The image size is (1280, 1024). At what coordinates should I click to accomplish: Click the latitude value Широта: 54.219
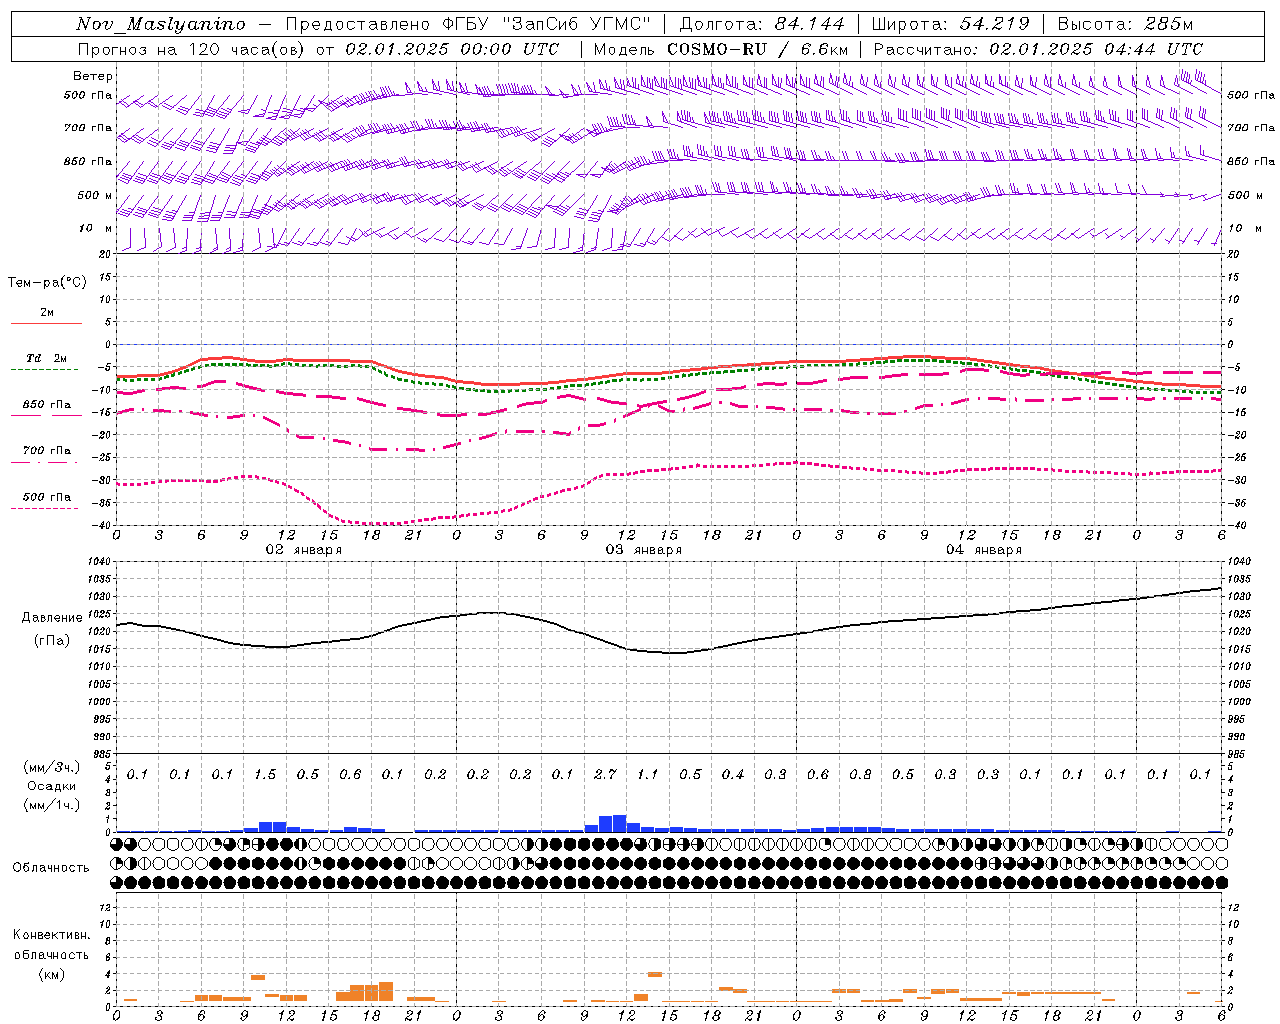tap(951, 24)
